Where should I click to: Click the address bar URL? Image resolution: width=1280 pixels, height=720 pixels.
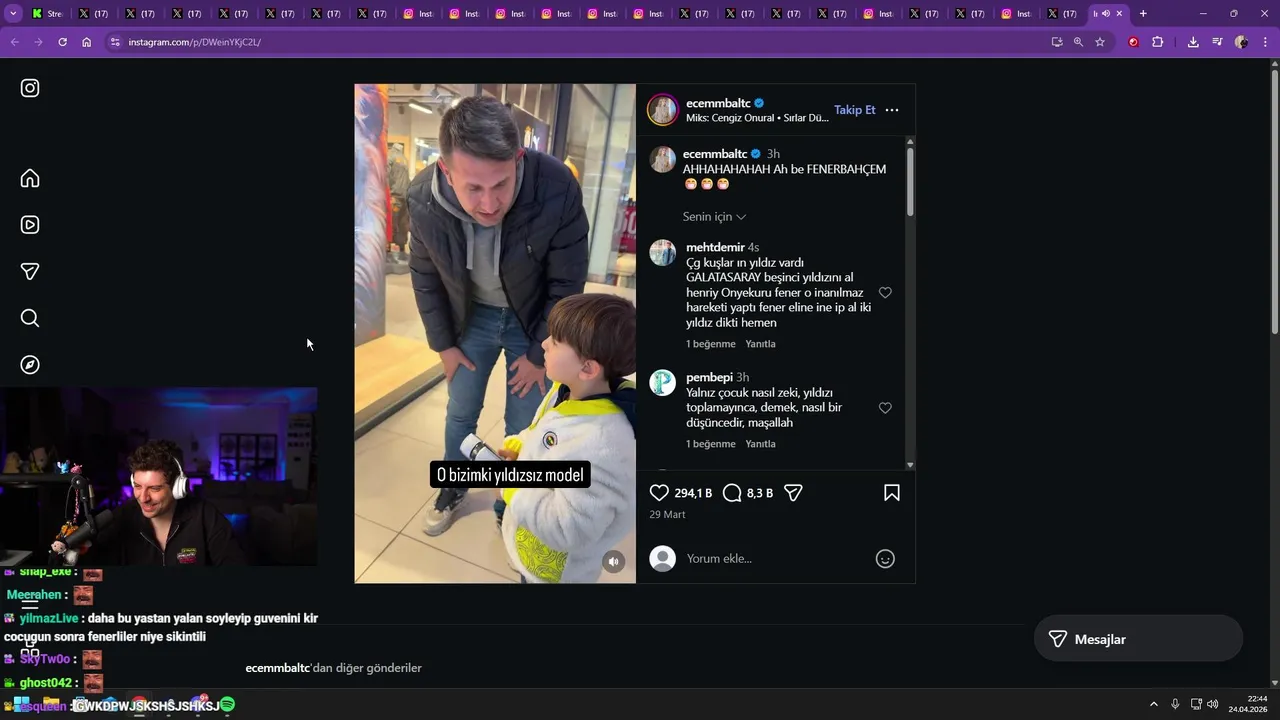(195, 42)
